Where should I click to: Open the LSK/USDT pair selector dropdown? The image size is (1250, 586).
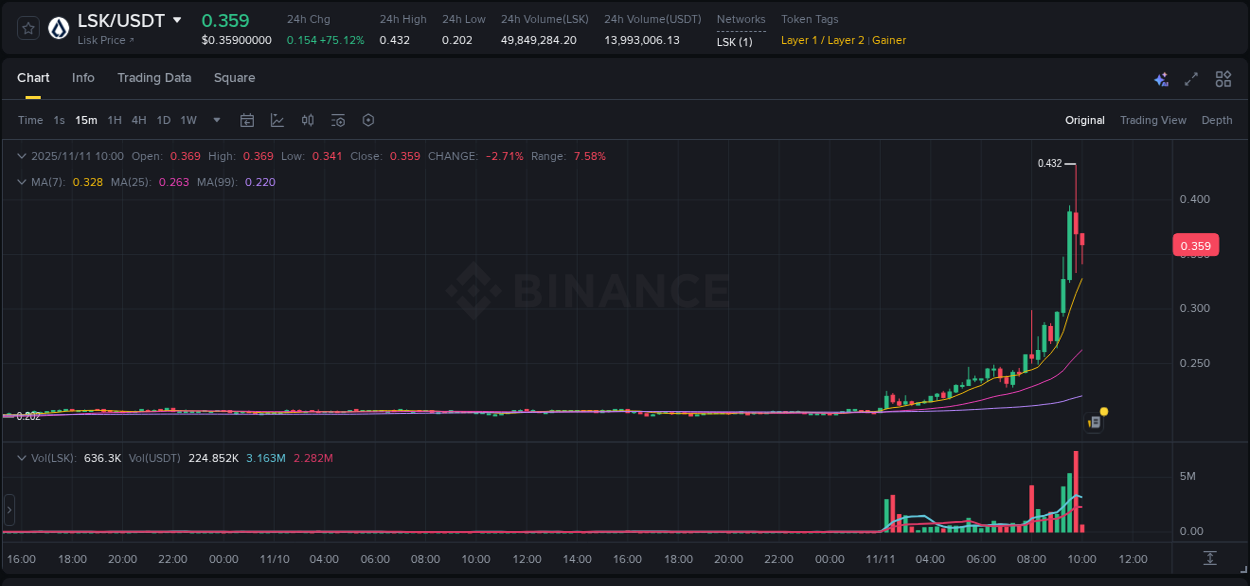click(x=178, y=19)
